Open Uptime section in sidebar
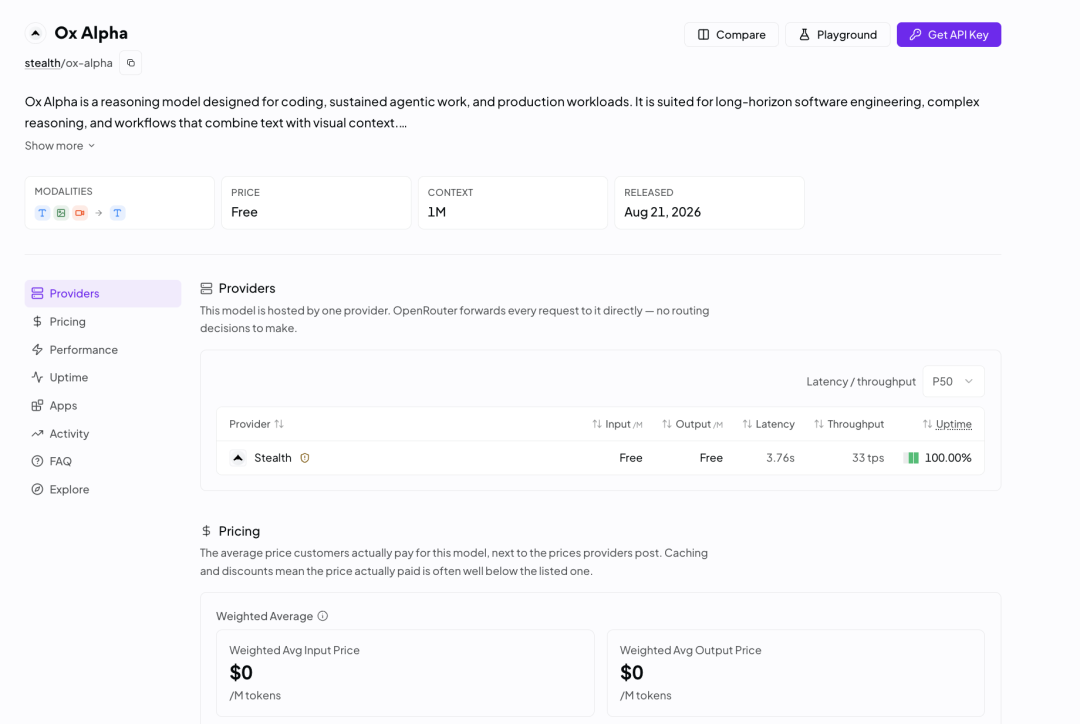Screen dimensions: 1080x724 point(103,377)
